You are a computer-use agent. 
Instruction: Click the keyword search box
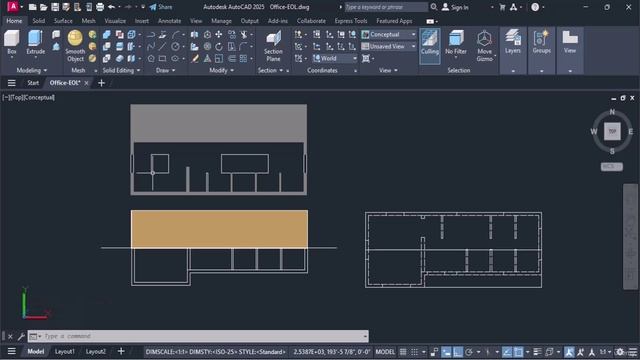pos(386,7)
